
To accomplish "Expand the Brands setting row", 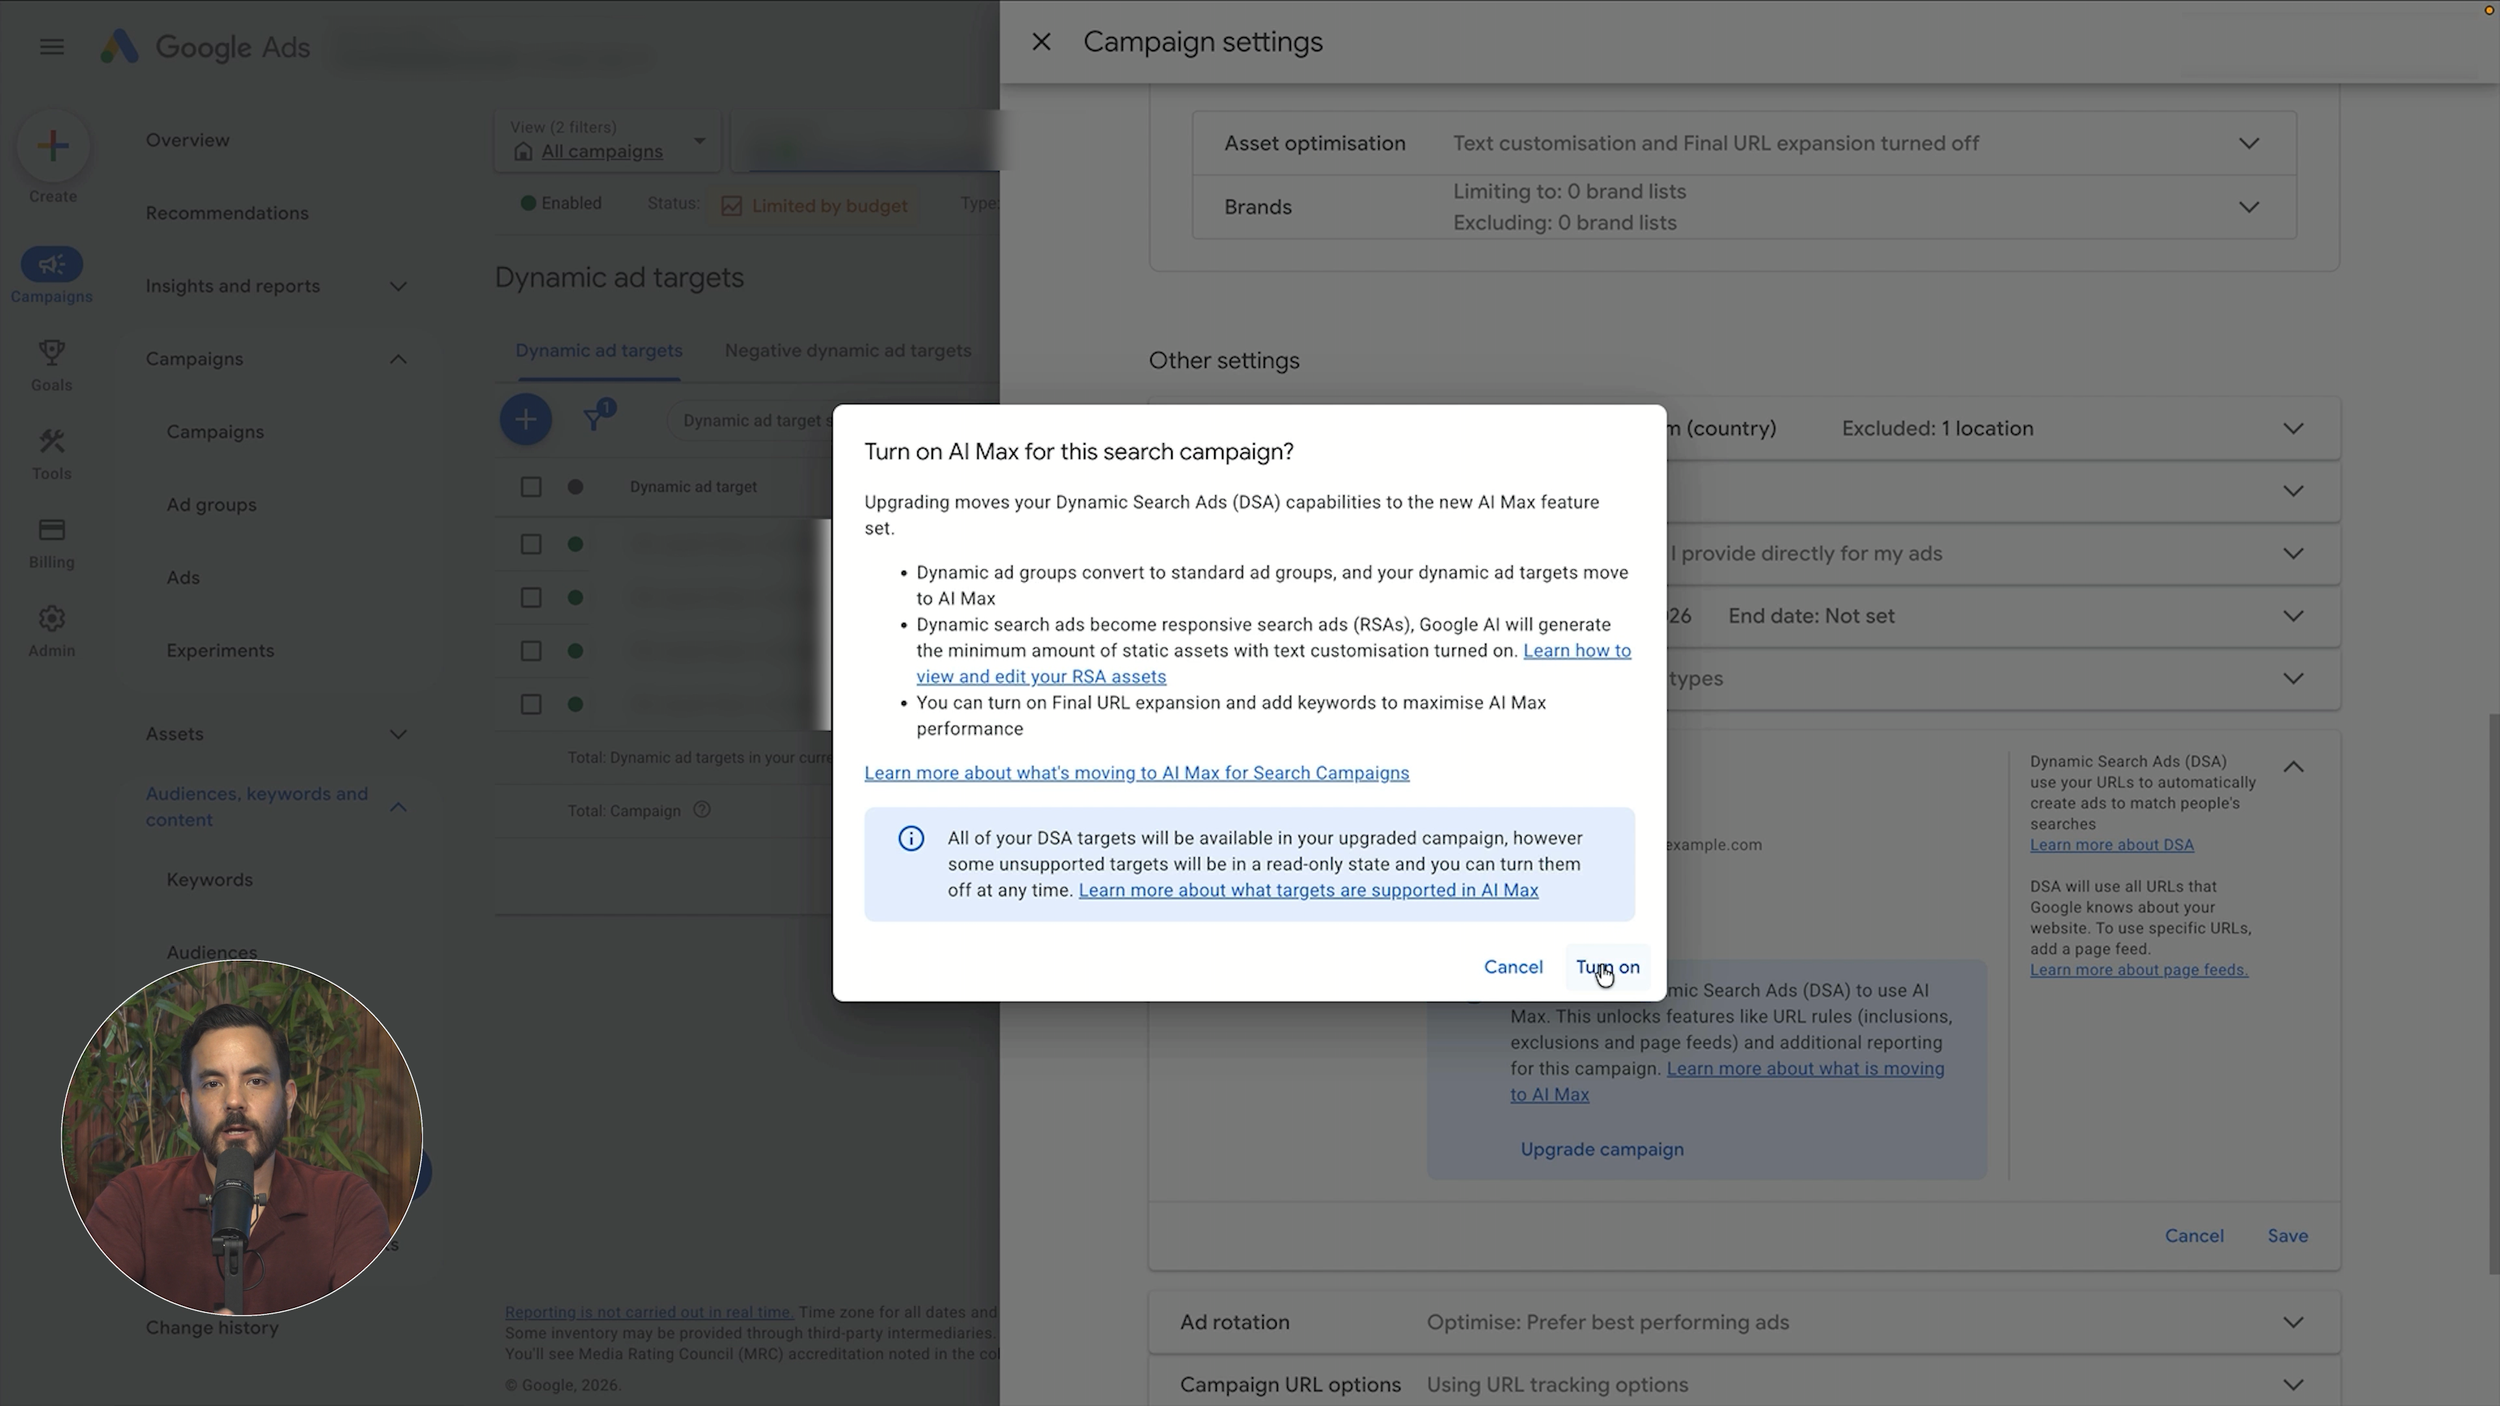I will coord(2249,207).
